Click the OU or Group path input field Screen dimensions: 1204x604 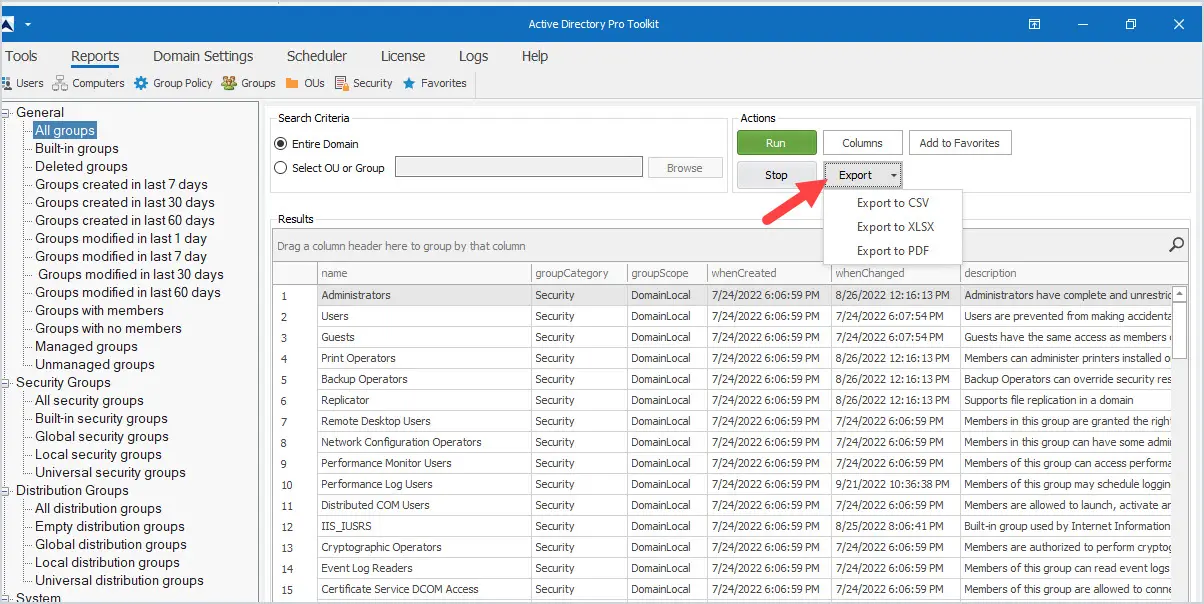(519, 167)
